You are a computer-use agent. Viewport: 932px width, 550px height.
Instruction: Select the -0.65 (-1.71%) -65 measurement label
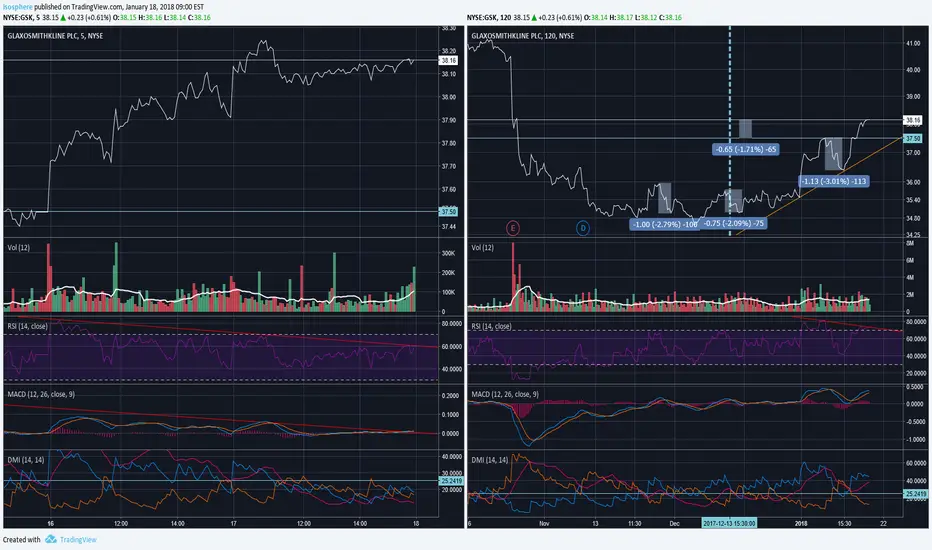pyautogui.click(x=746, y=149)
